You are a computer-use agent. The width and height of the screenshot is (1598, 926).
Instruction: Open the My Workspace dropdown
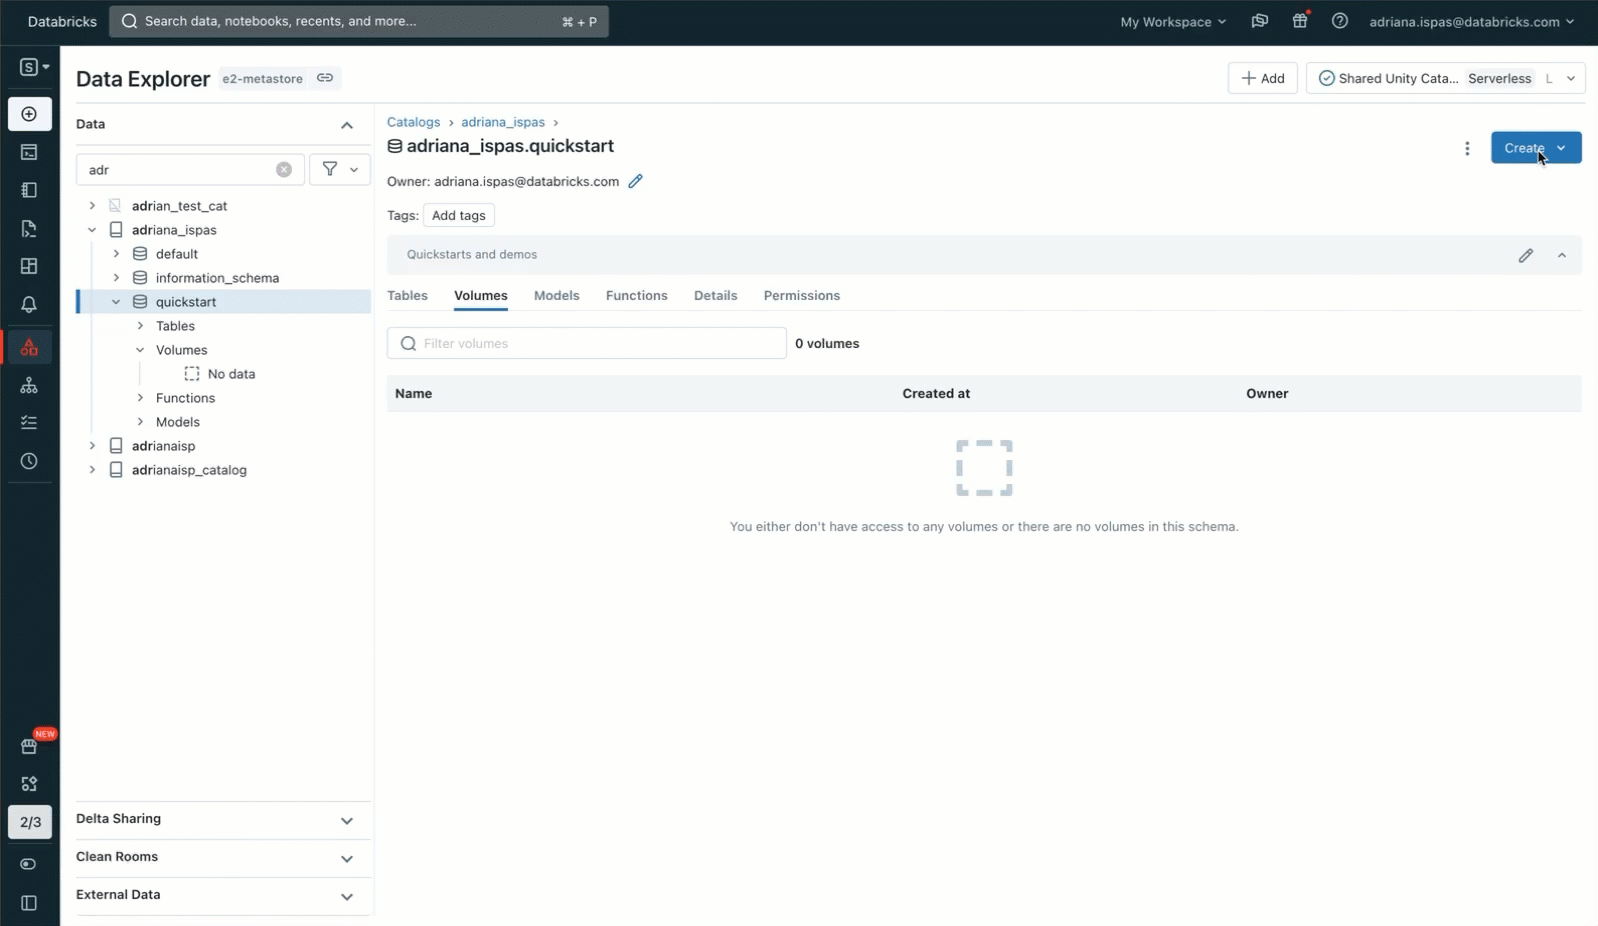point(1173,22)
